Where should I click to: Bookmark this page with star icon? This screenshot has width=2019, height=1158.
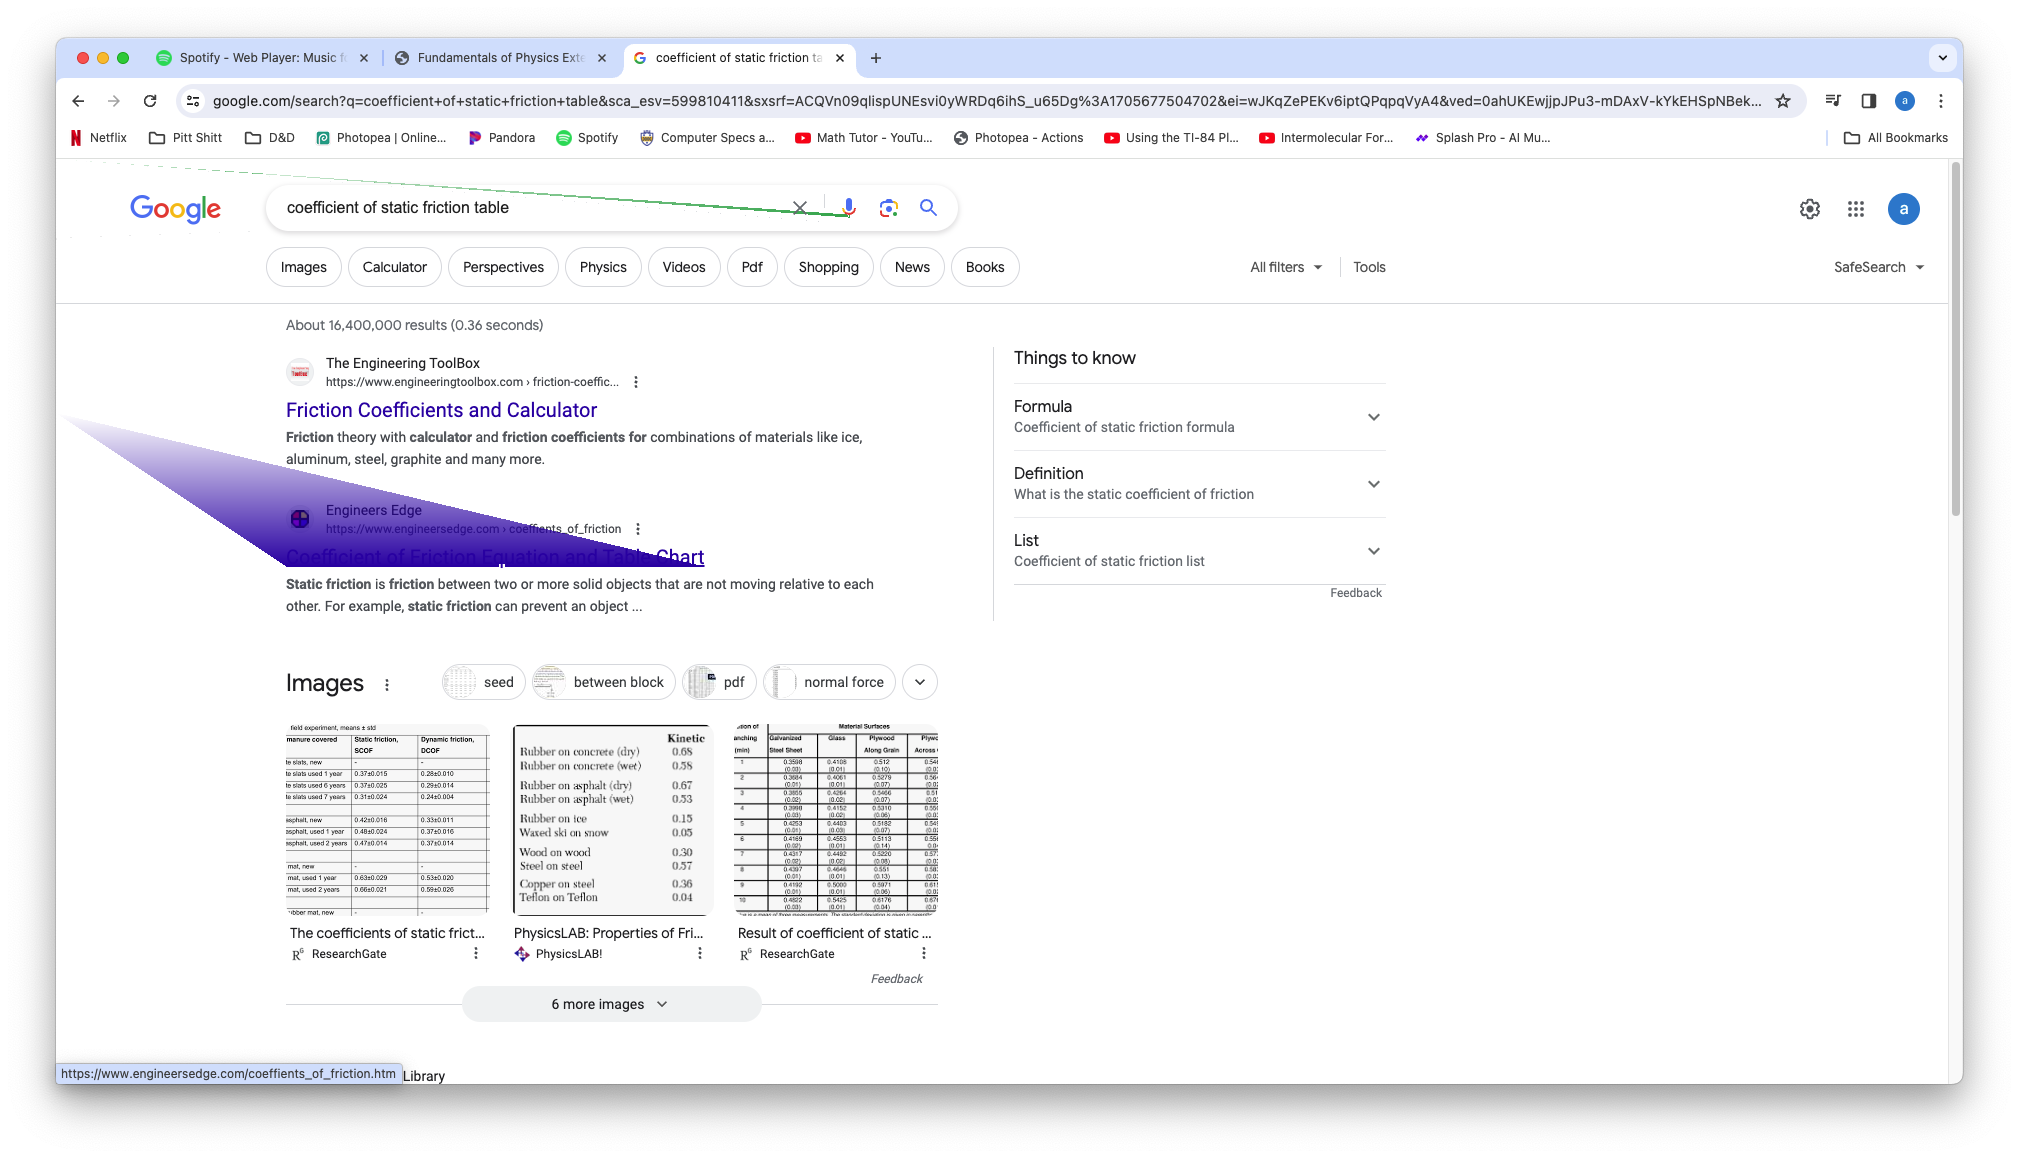pyautogui.click(x=1782, y=101)
